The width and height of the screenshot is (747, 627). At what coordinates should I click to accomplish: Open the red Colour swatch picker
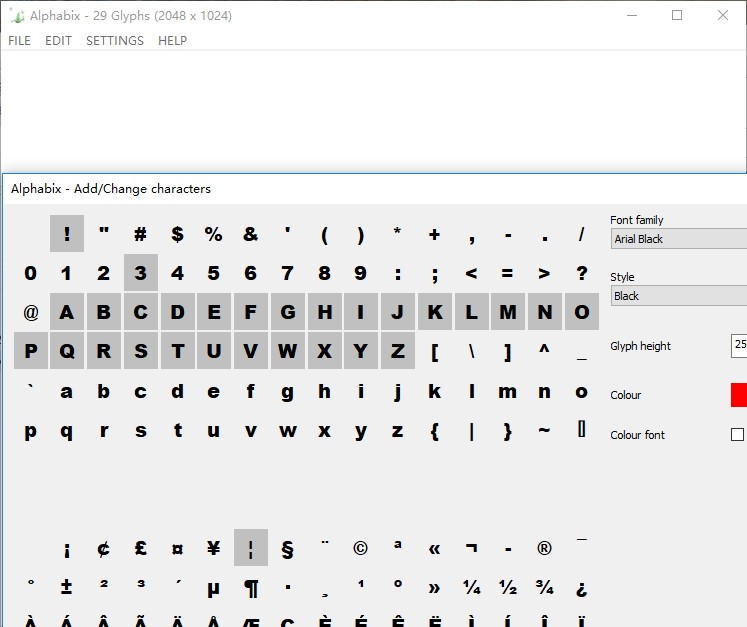coord(739,395)
